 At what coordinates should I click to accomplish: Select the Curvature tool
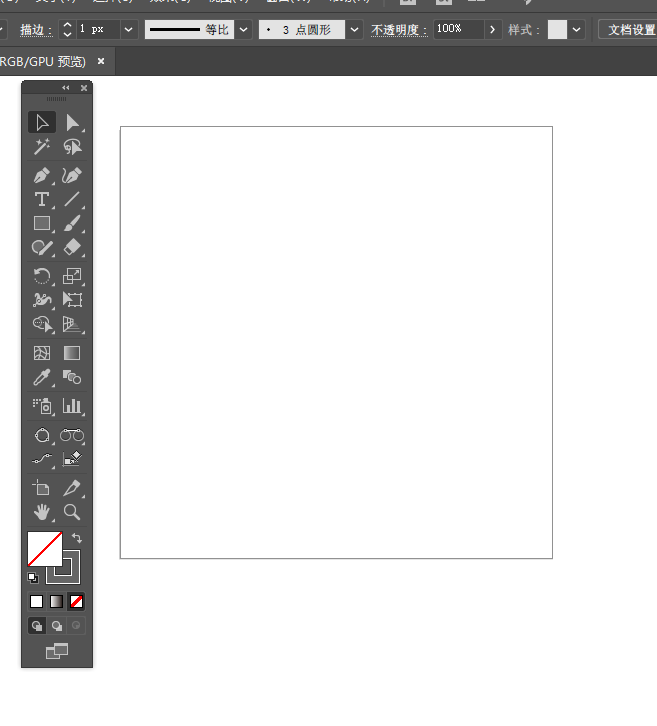(72, 175)
